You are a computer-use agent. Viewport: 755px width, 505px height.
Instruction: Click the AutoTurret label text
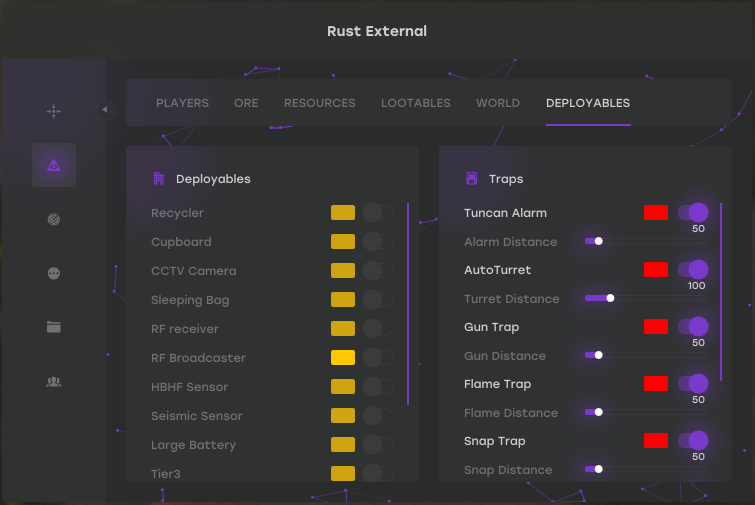click(x=497, y=270)
